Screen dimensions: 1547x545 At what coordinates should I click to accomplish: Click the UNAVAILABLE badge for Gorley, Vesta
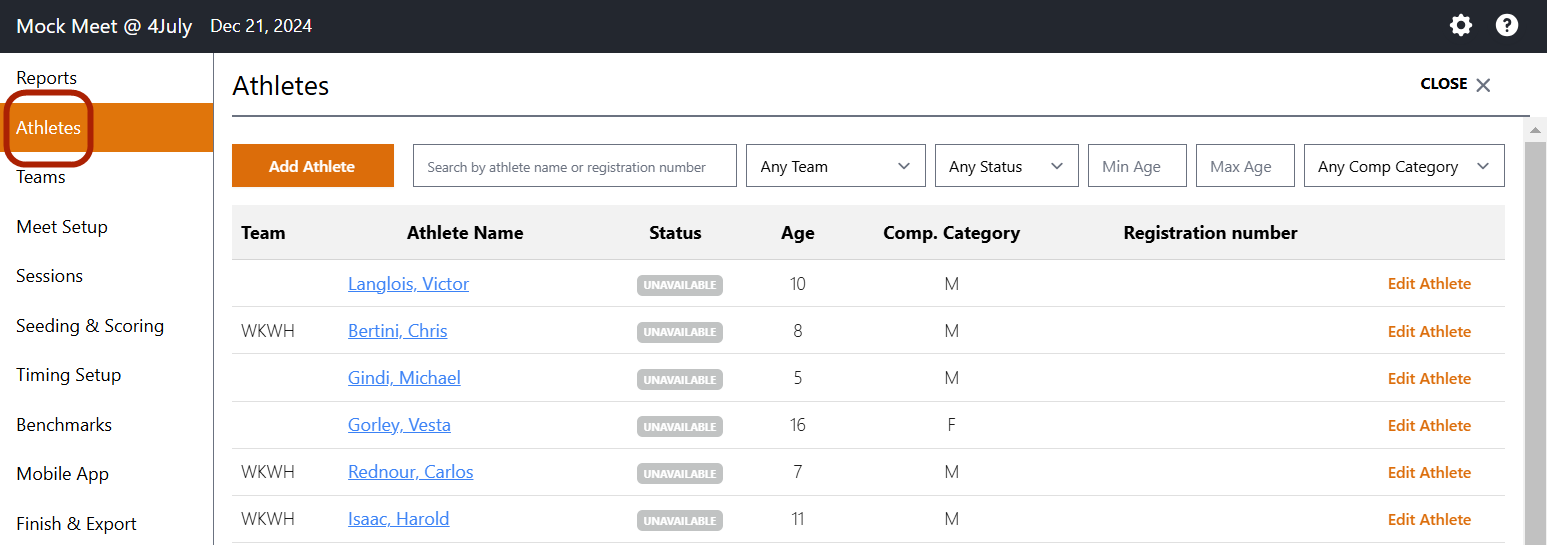[x=680, y=426]
